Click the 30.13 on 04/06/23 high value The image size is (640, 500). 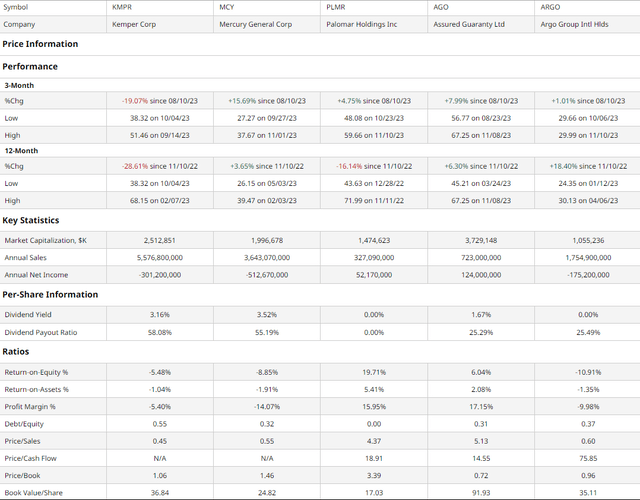[x=588, y=201]
